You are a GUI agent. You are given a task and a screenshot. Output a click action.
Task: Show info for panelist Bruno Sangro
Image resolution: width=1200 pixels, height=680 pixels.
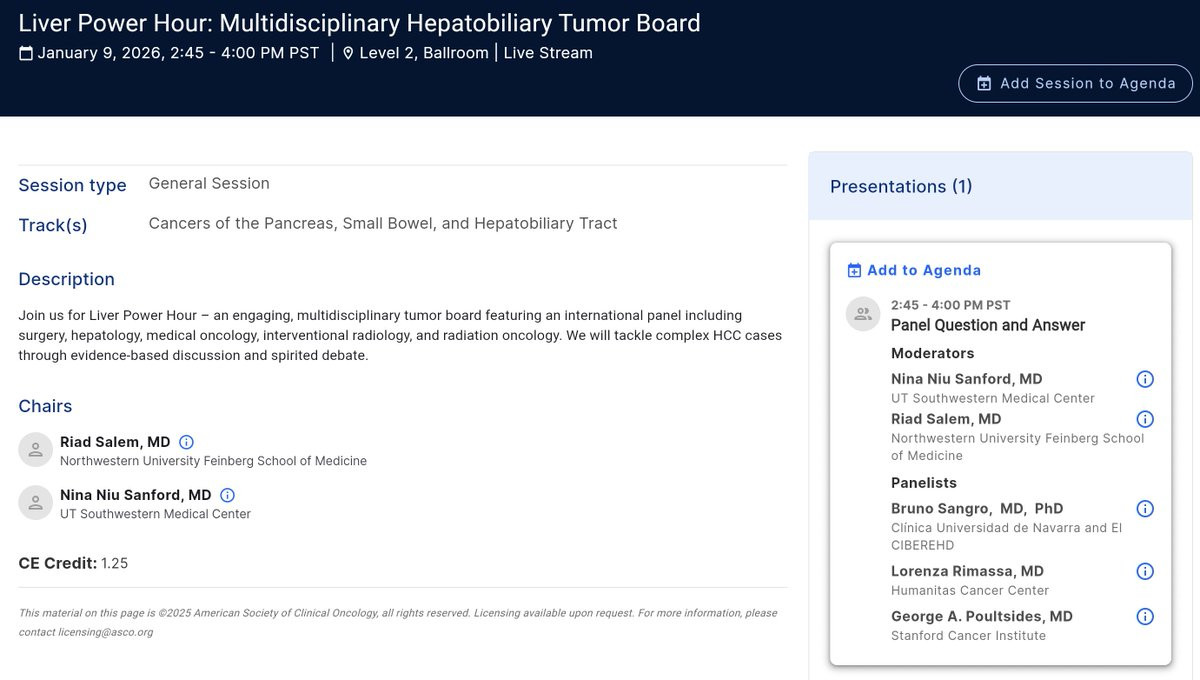pyautogui.click(x=1145, y=509)
